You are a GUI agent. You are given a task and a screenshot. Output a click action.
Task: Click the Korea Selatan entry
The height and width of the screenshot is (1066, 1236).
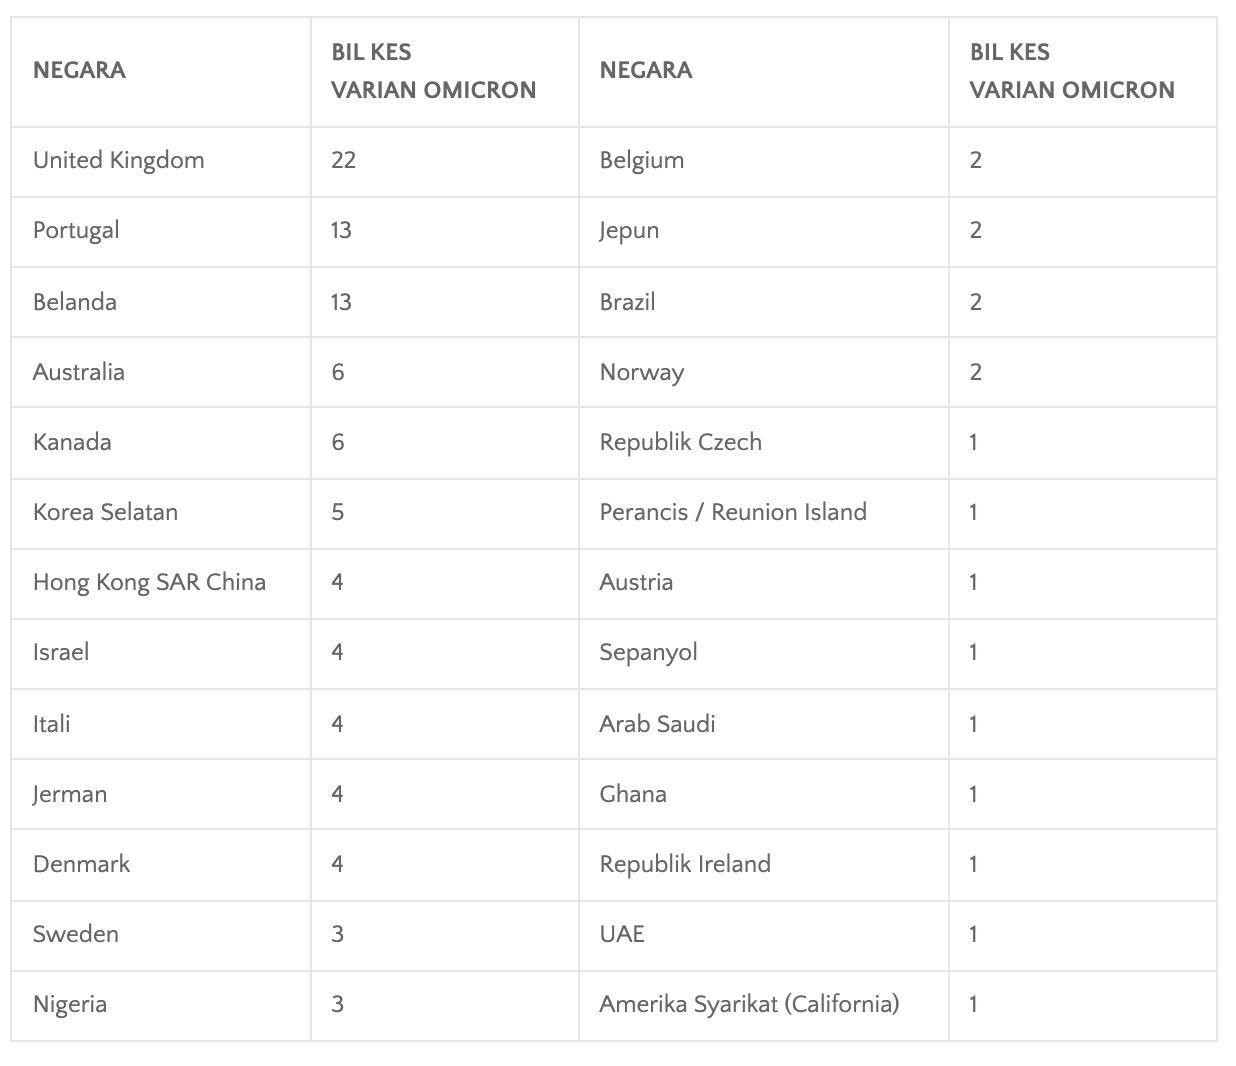tap(105, 512)
